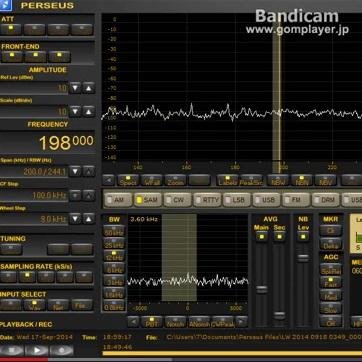Select DRM demodulation mode
This screenshot has width=362, height=362.
coord(326,200)
